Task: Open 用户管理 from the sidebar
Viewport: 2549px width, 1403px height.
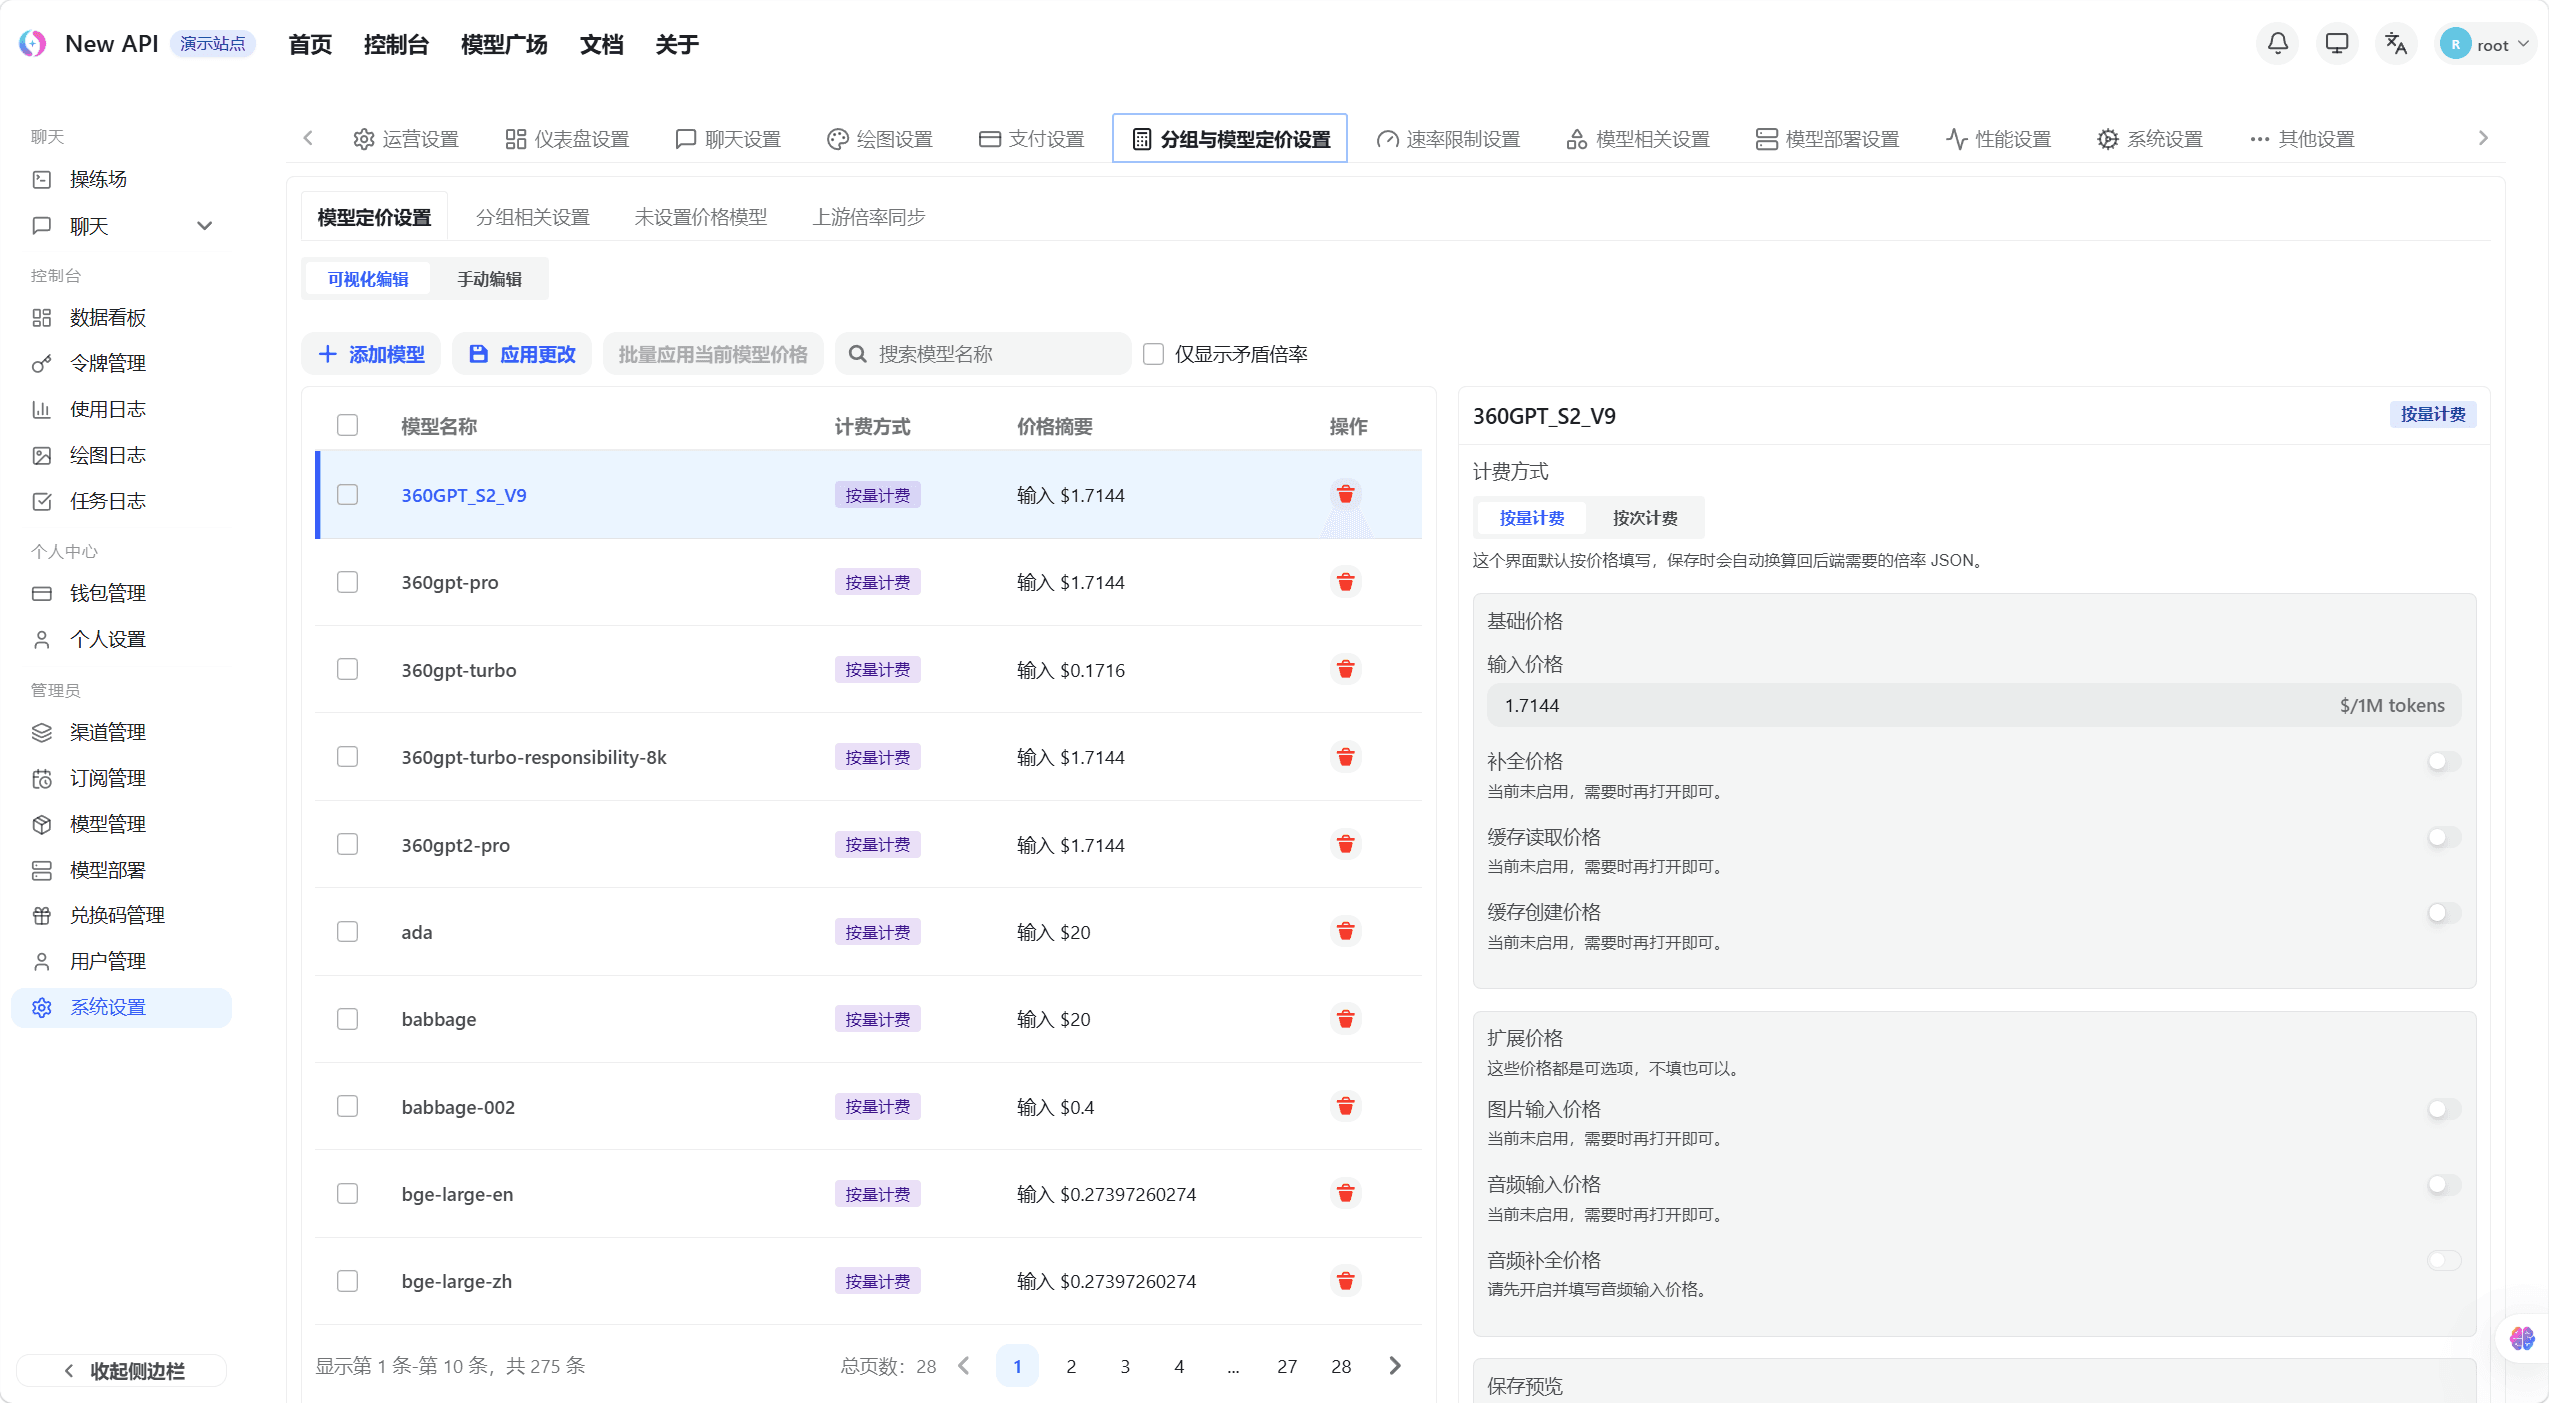Action: (x=105, y=961)
